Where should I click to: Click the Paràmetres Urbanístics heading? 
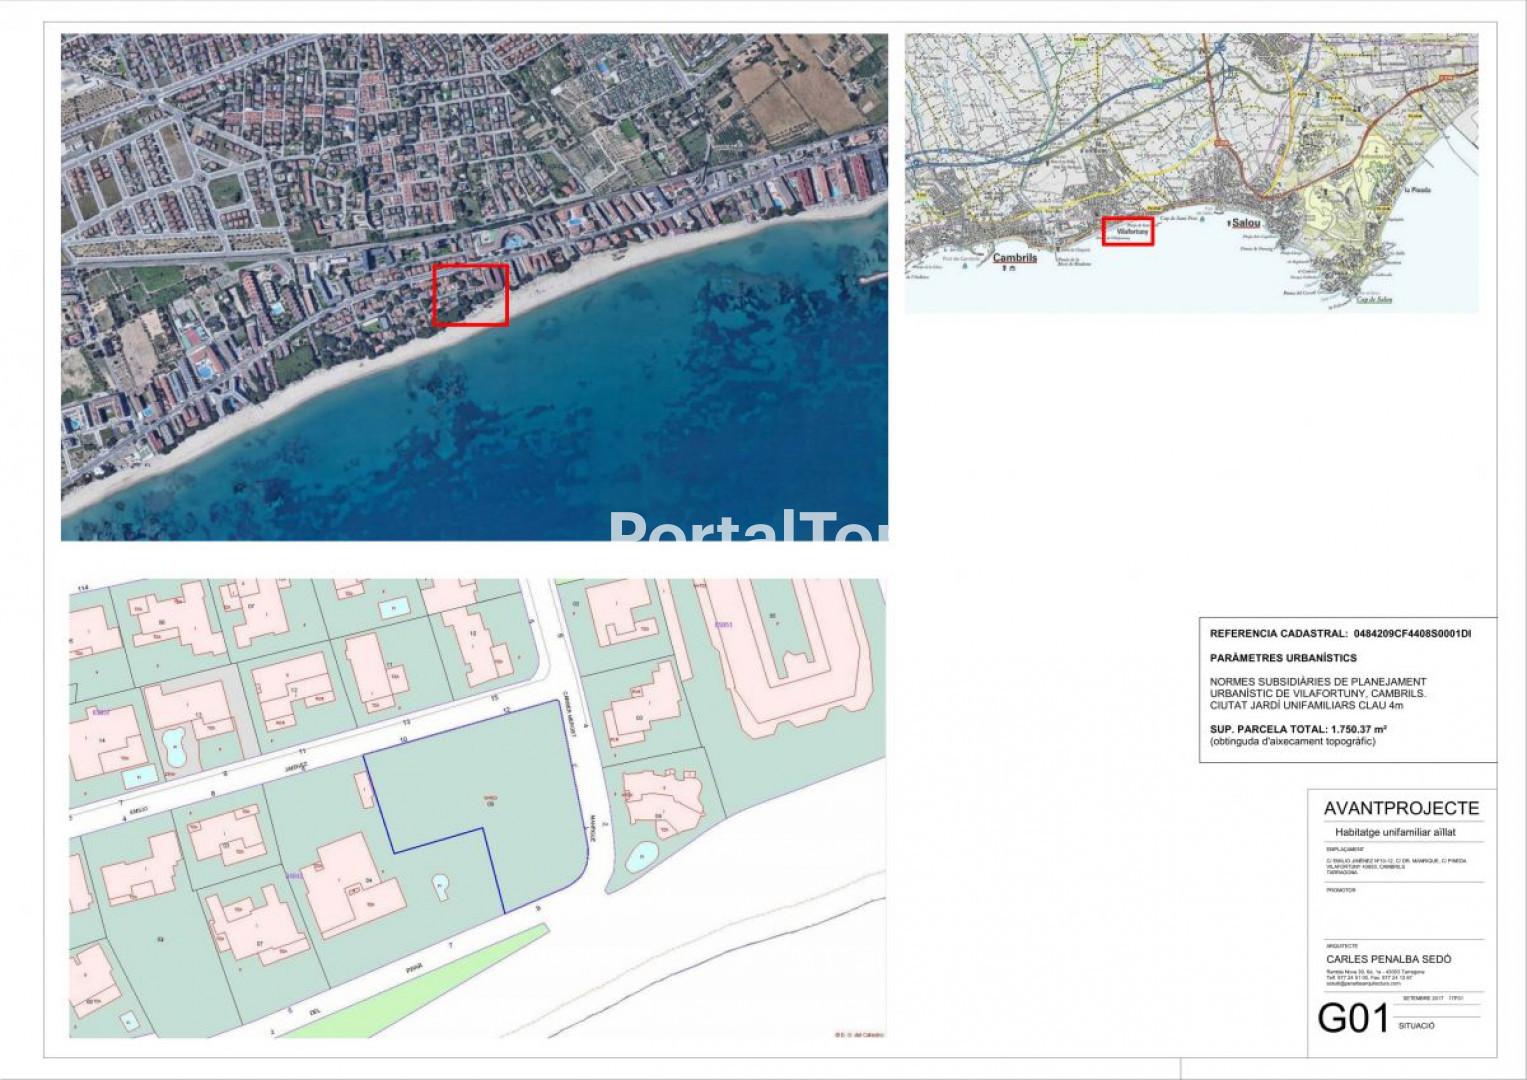[x=1282, y=658]
